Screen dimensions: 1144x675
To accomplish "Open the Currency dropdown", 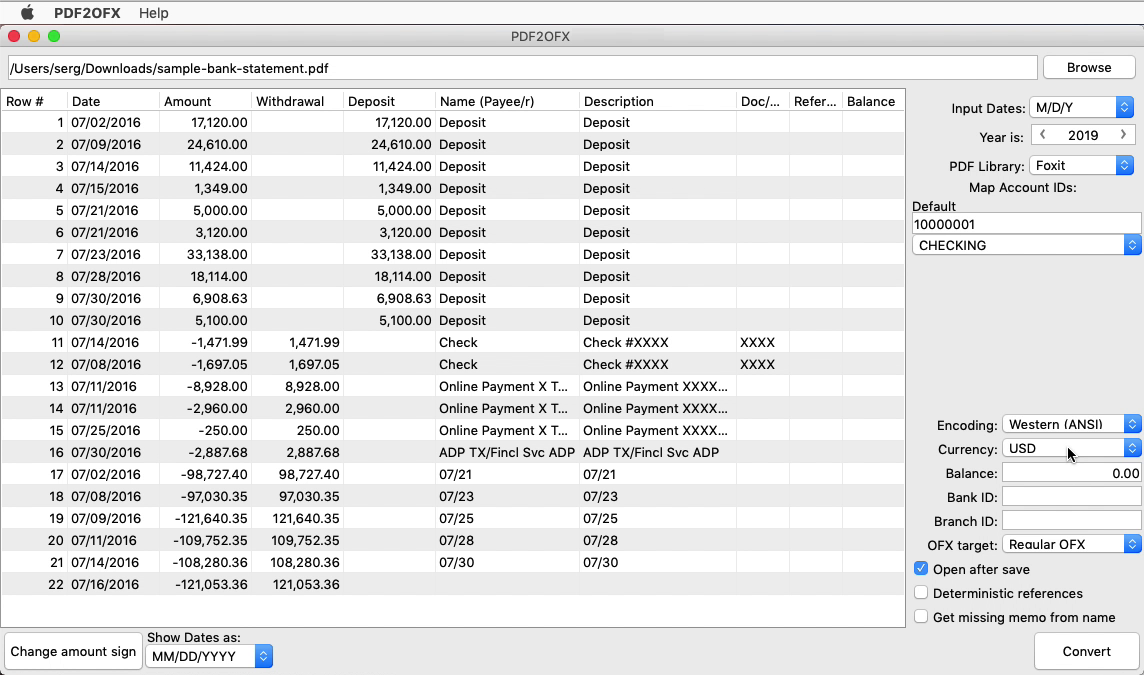I will click(x=1072, y=448).
